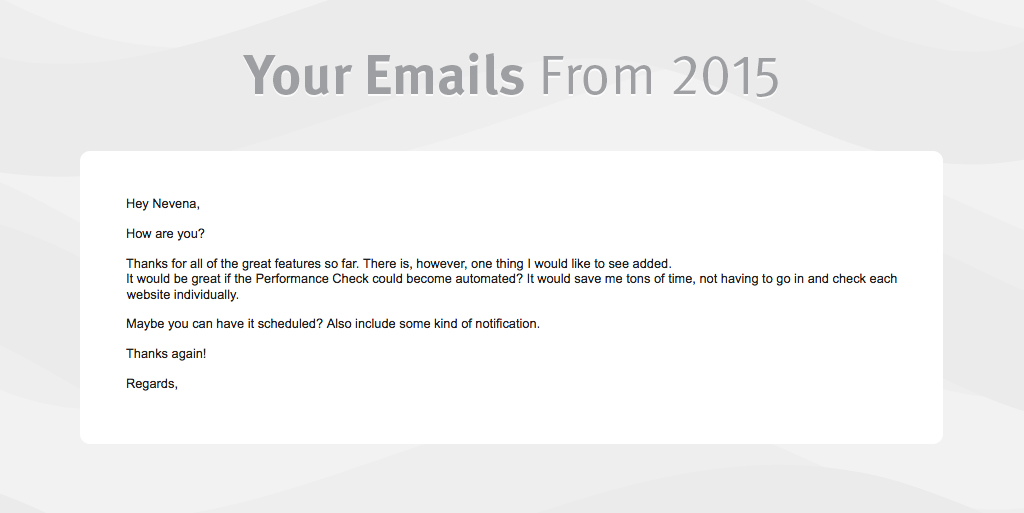This screenshot has height=513, width=1024.
Task: Click the word "Emails" in the title
Action: coord(444,75)
